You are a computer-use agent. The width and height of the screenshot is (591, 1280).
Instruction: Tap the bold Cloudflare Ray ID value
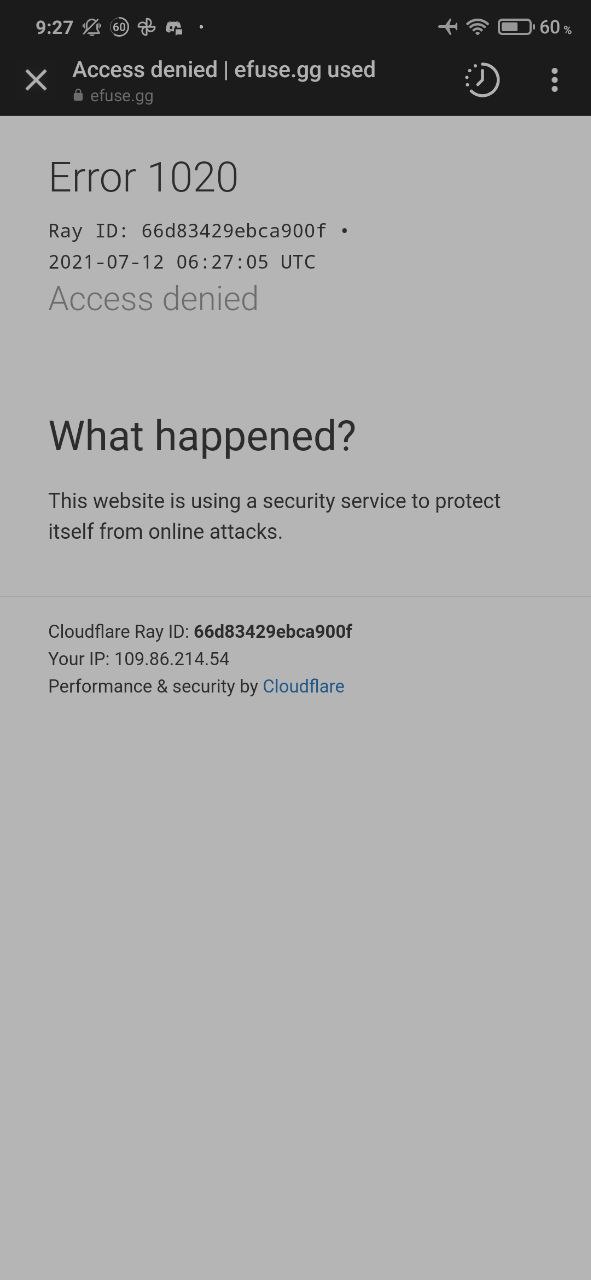point(273,631)
